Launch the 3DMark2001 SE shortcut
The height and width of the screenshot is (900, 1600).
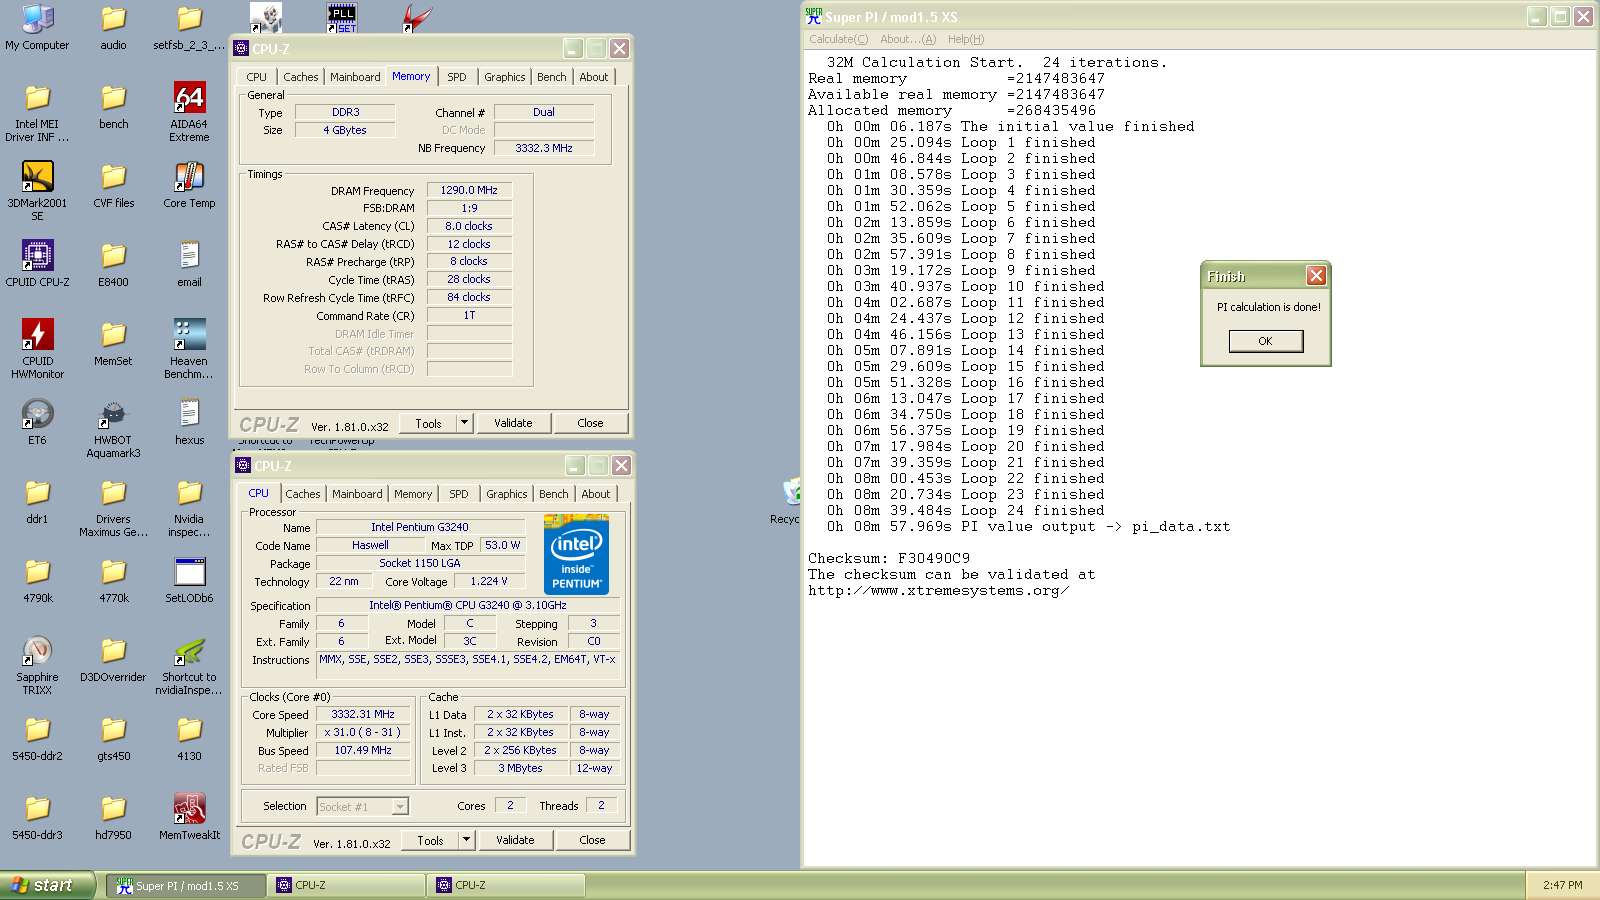[x=37, y=190]
